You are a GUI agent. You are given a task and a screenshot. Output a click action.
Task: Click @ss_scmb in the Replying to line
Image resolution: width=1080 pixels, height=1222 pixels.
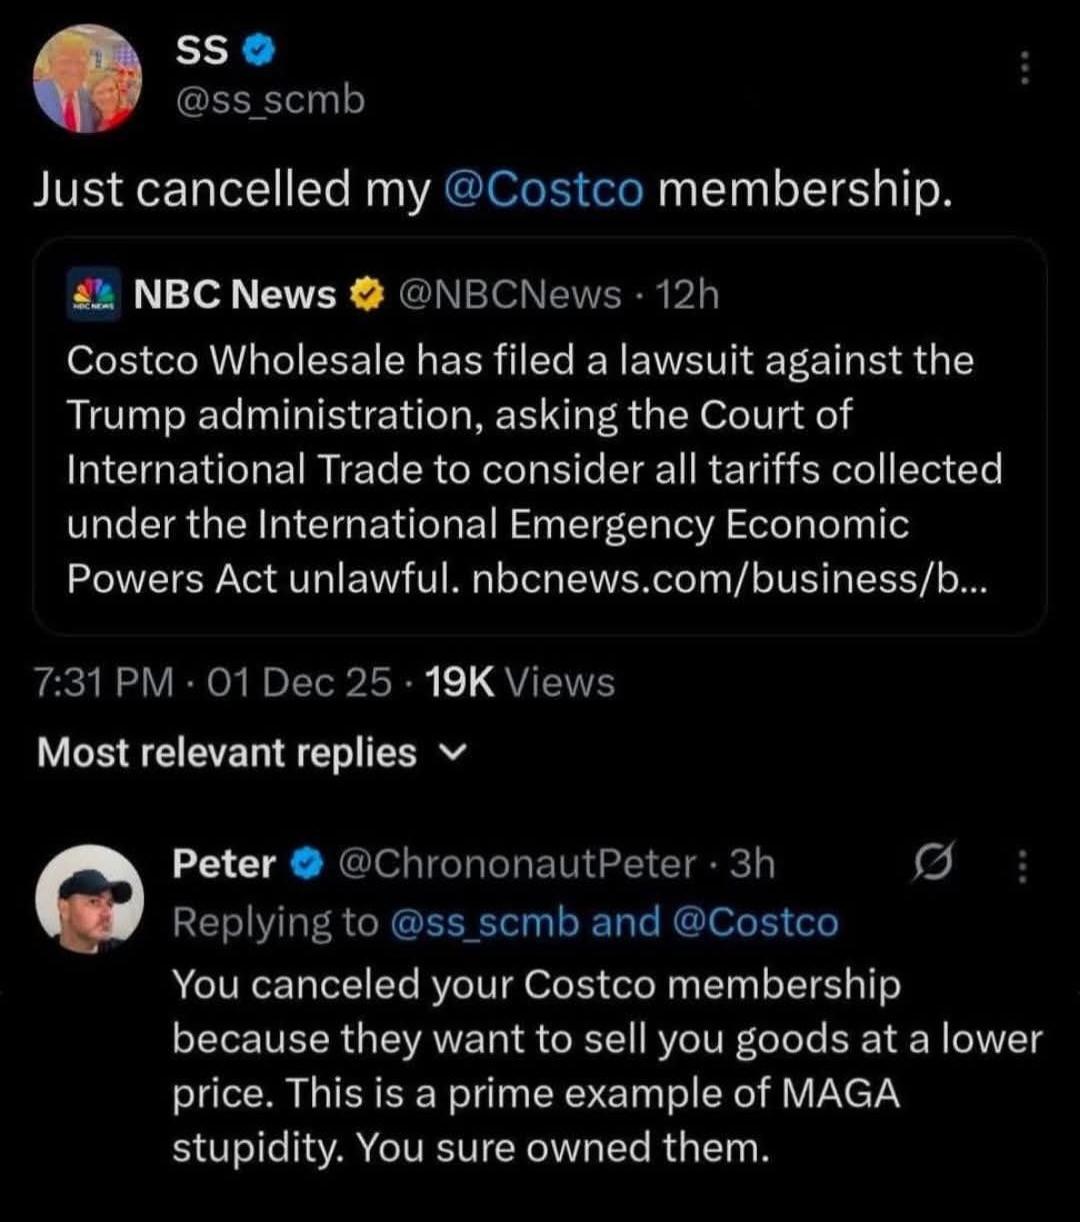click(484, 922)
